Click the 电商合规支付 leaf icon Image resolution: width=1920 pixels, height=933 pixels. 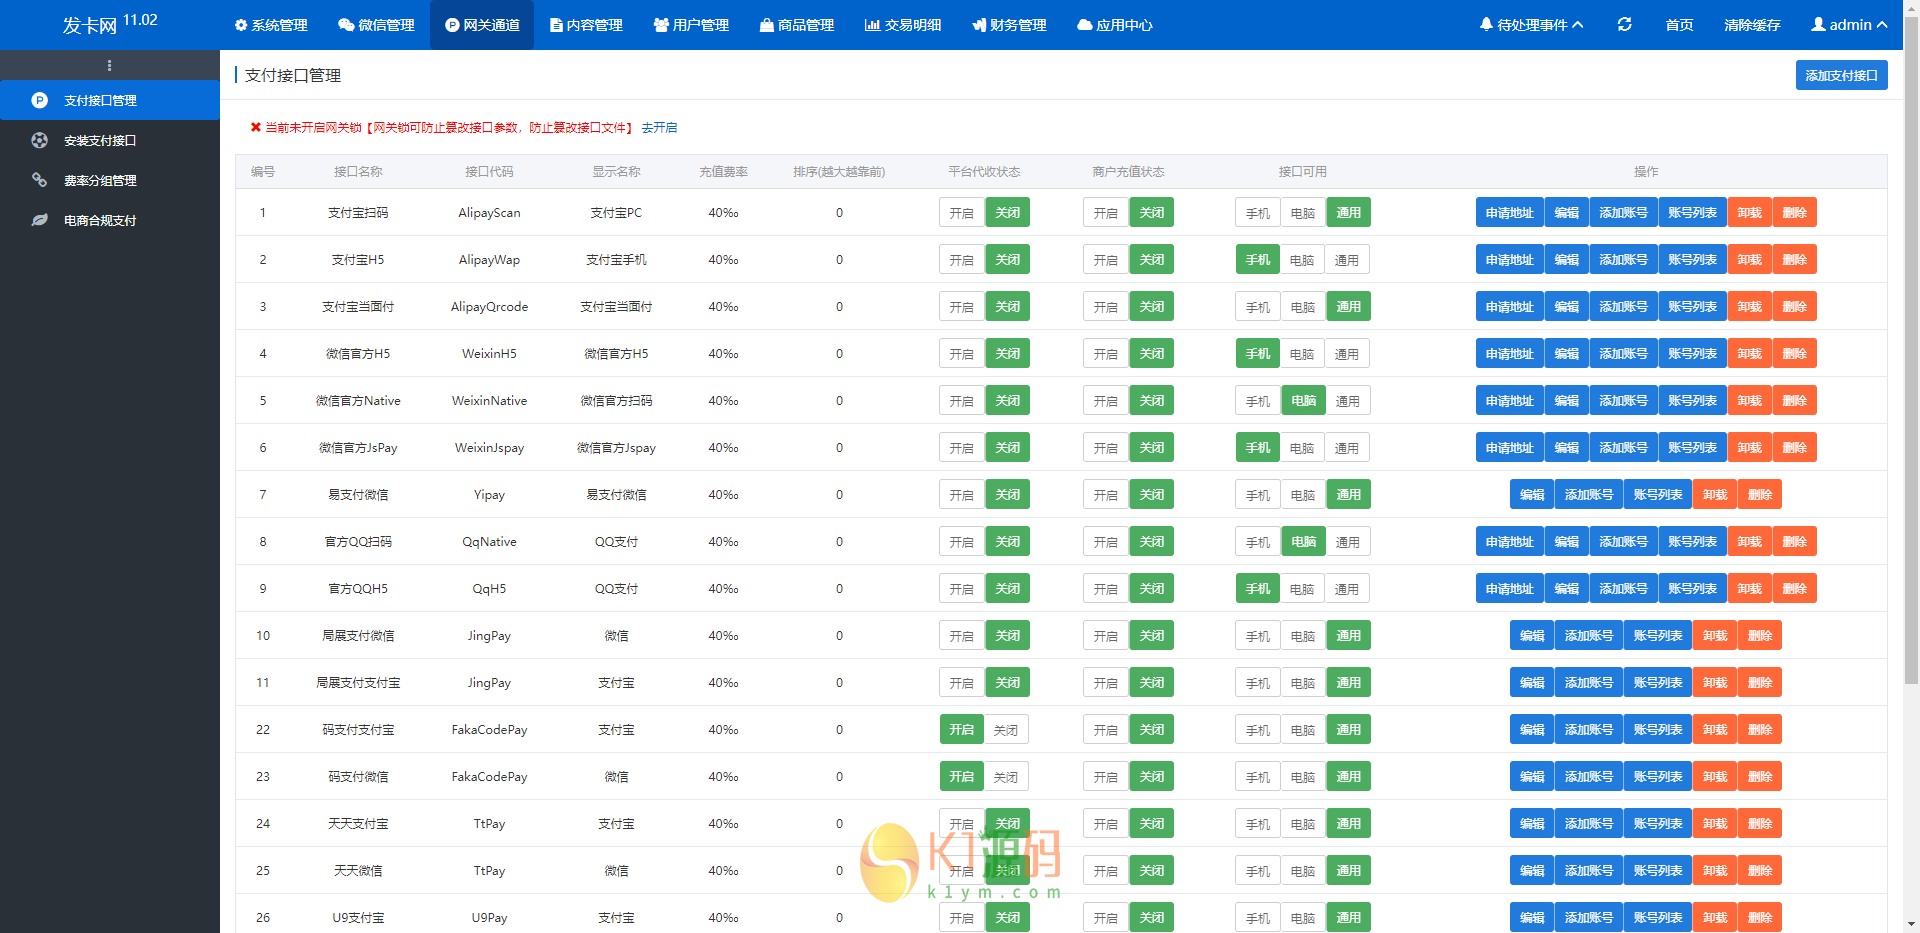point(40,221)
